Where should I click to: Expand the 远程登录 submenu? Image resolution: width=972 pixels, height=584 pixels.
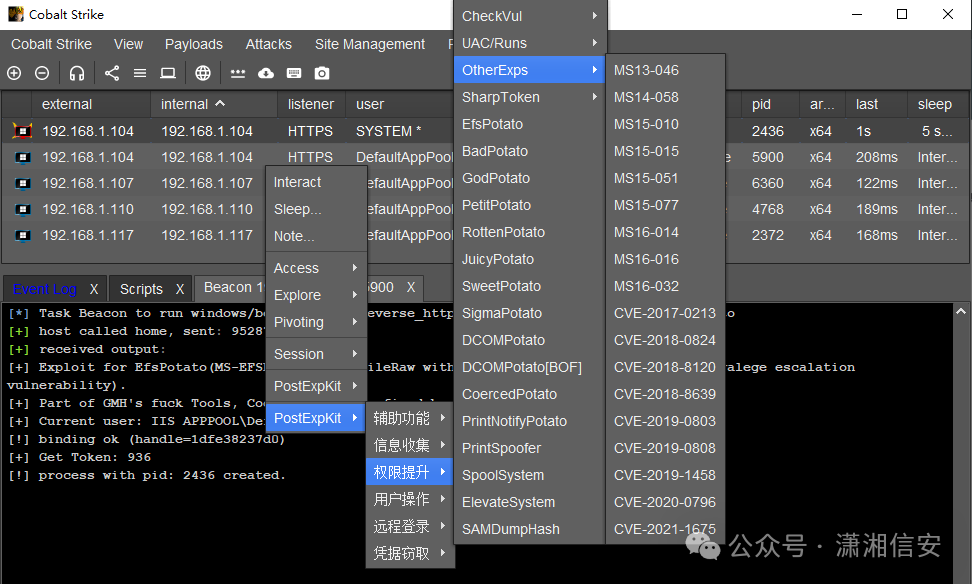(x=410, y=526)
